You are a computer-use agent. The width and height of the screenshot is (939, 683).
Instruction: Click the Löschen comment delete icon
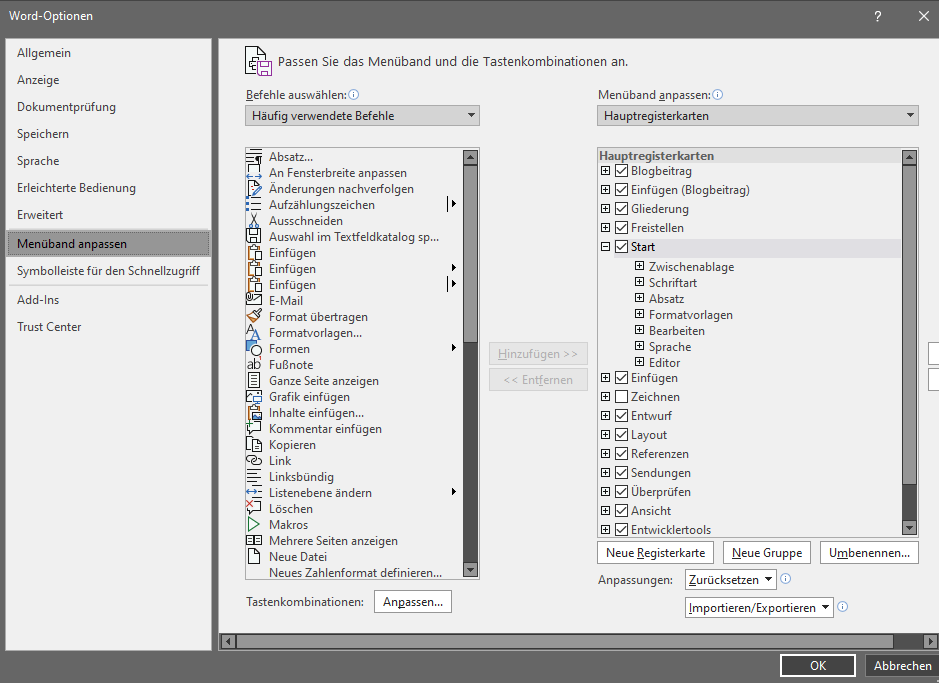(x=254, y=509)
